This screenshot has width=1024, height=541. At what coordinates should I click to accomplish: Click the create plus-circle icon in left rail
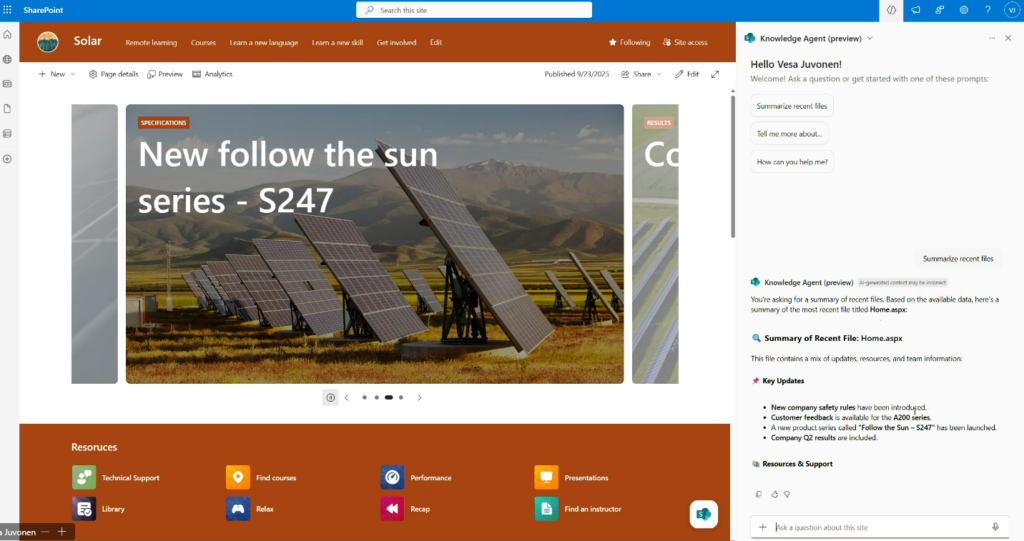coord(7,159)
